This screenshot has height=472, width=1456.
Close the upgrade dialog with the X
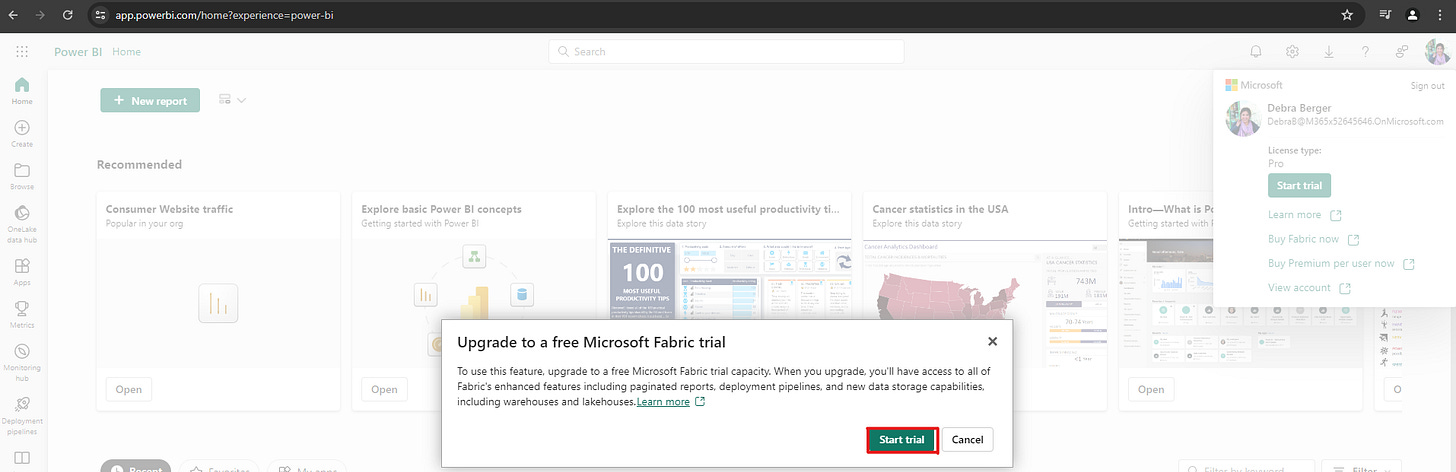pyautogui.click(x=992, y=341)
